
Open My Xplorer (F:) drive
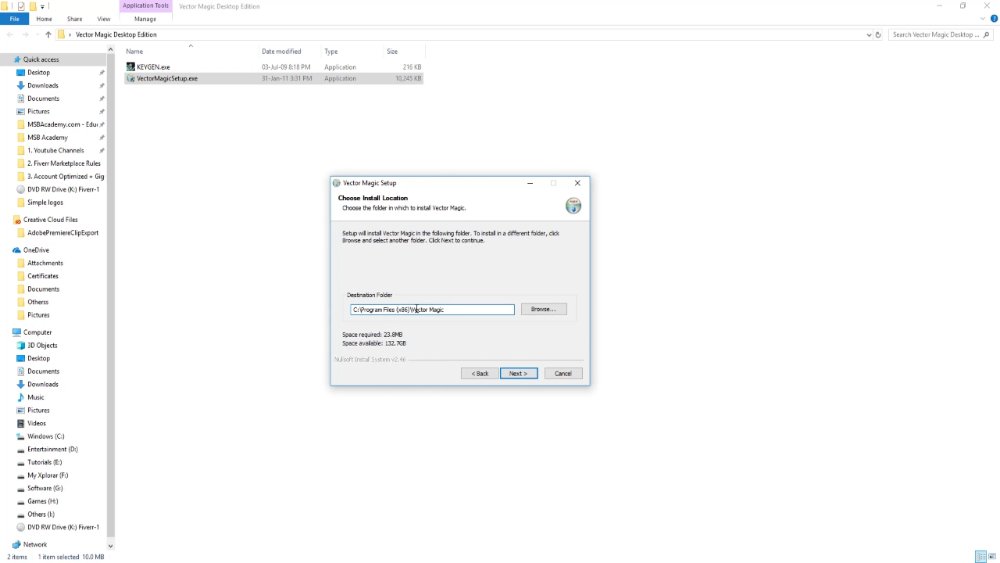(x=47, y=475)
